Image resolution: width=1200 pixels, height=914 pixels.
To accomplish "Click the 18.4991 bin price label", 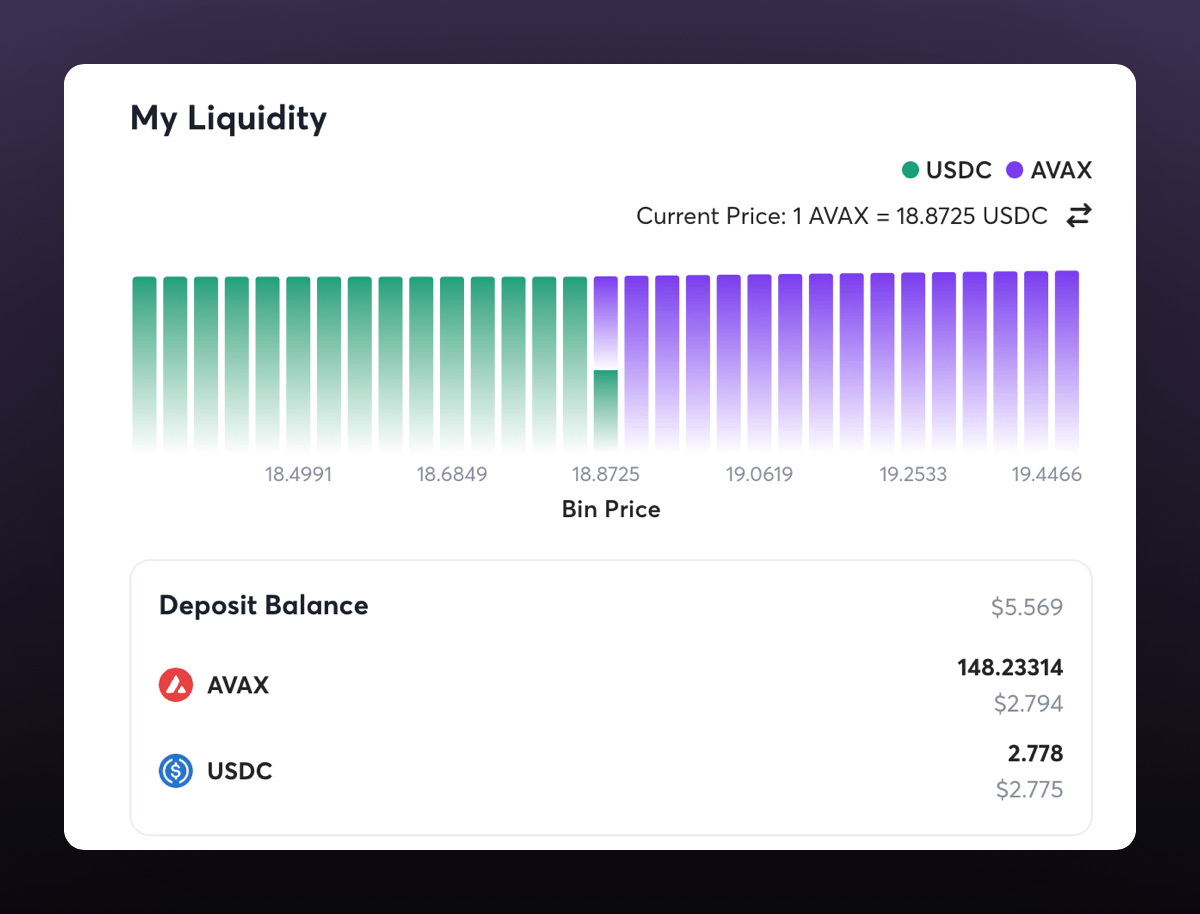I will click(x=298, y=474).
